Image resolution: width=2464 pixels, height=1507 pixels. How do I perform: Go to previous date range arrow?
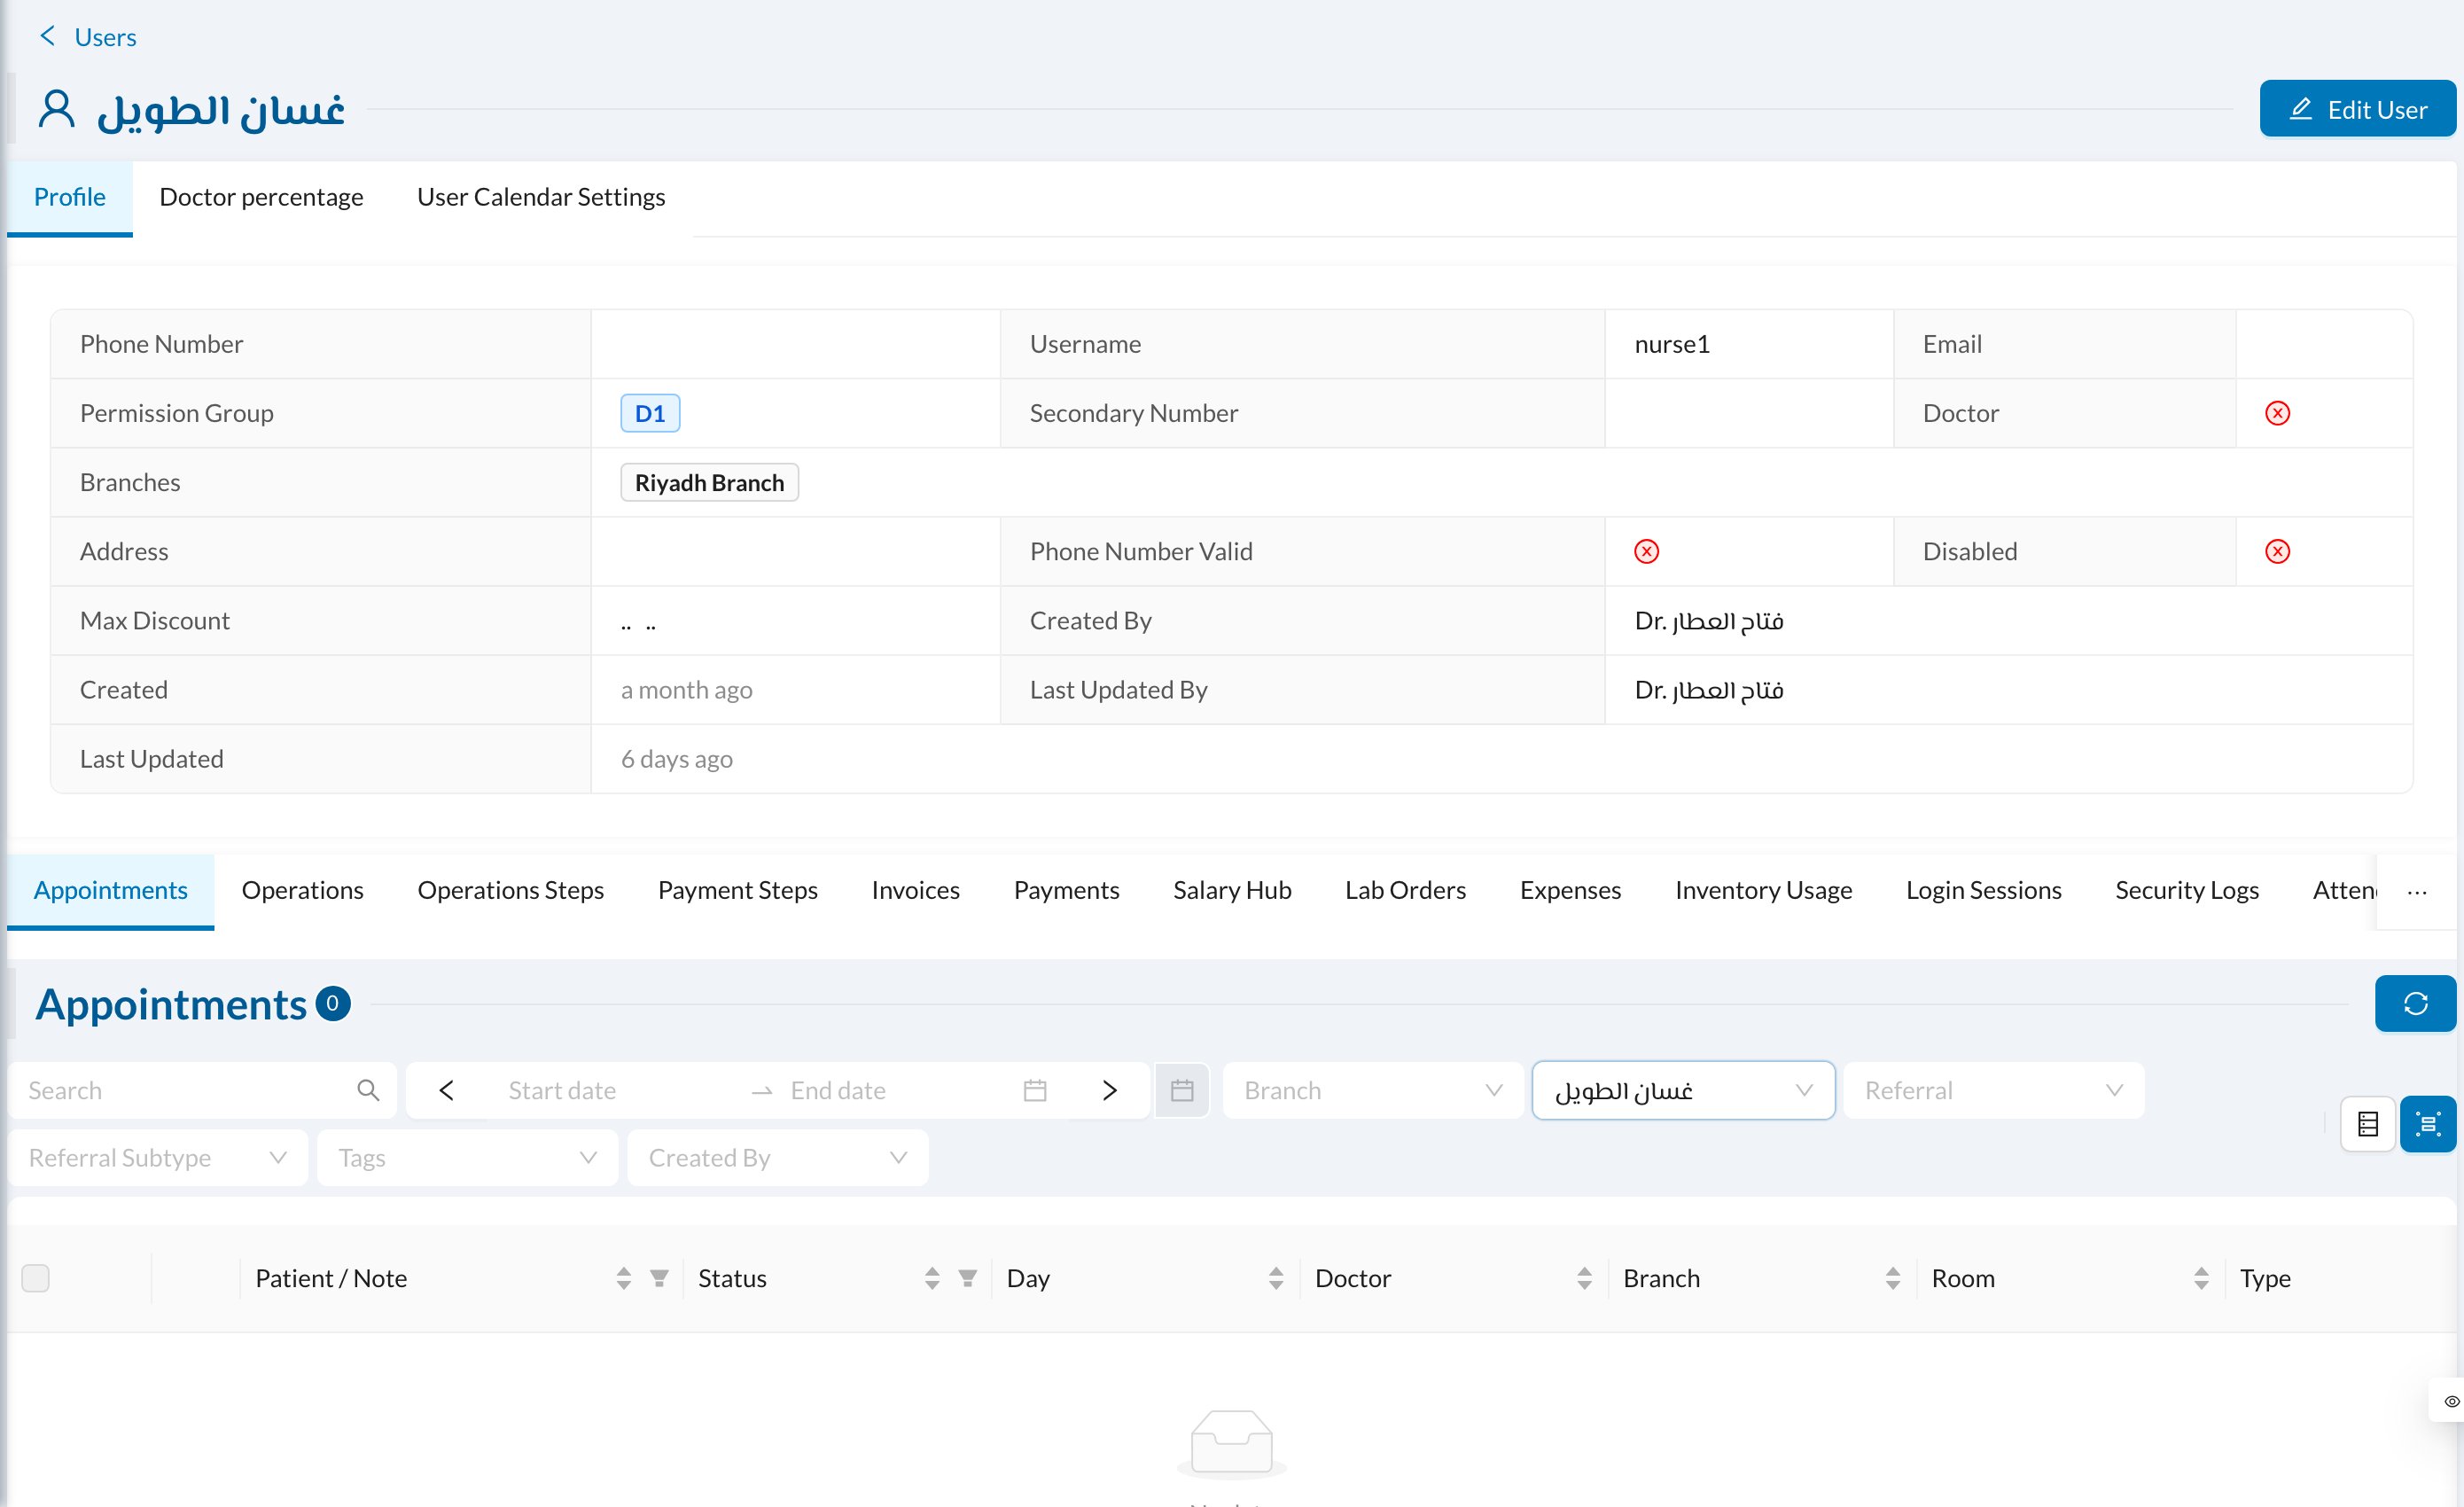pos(447,1090)
